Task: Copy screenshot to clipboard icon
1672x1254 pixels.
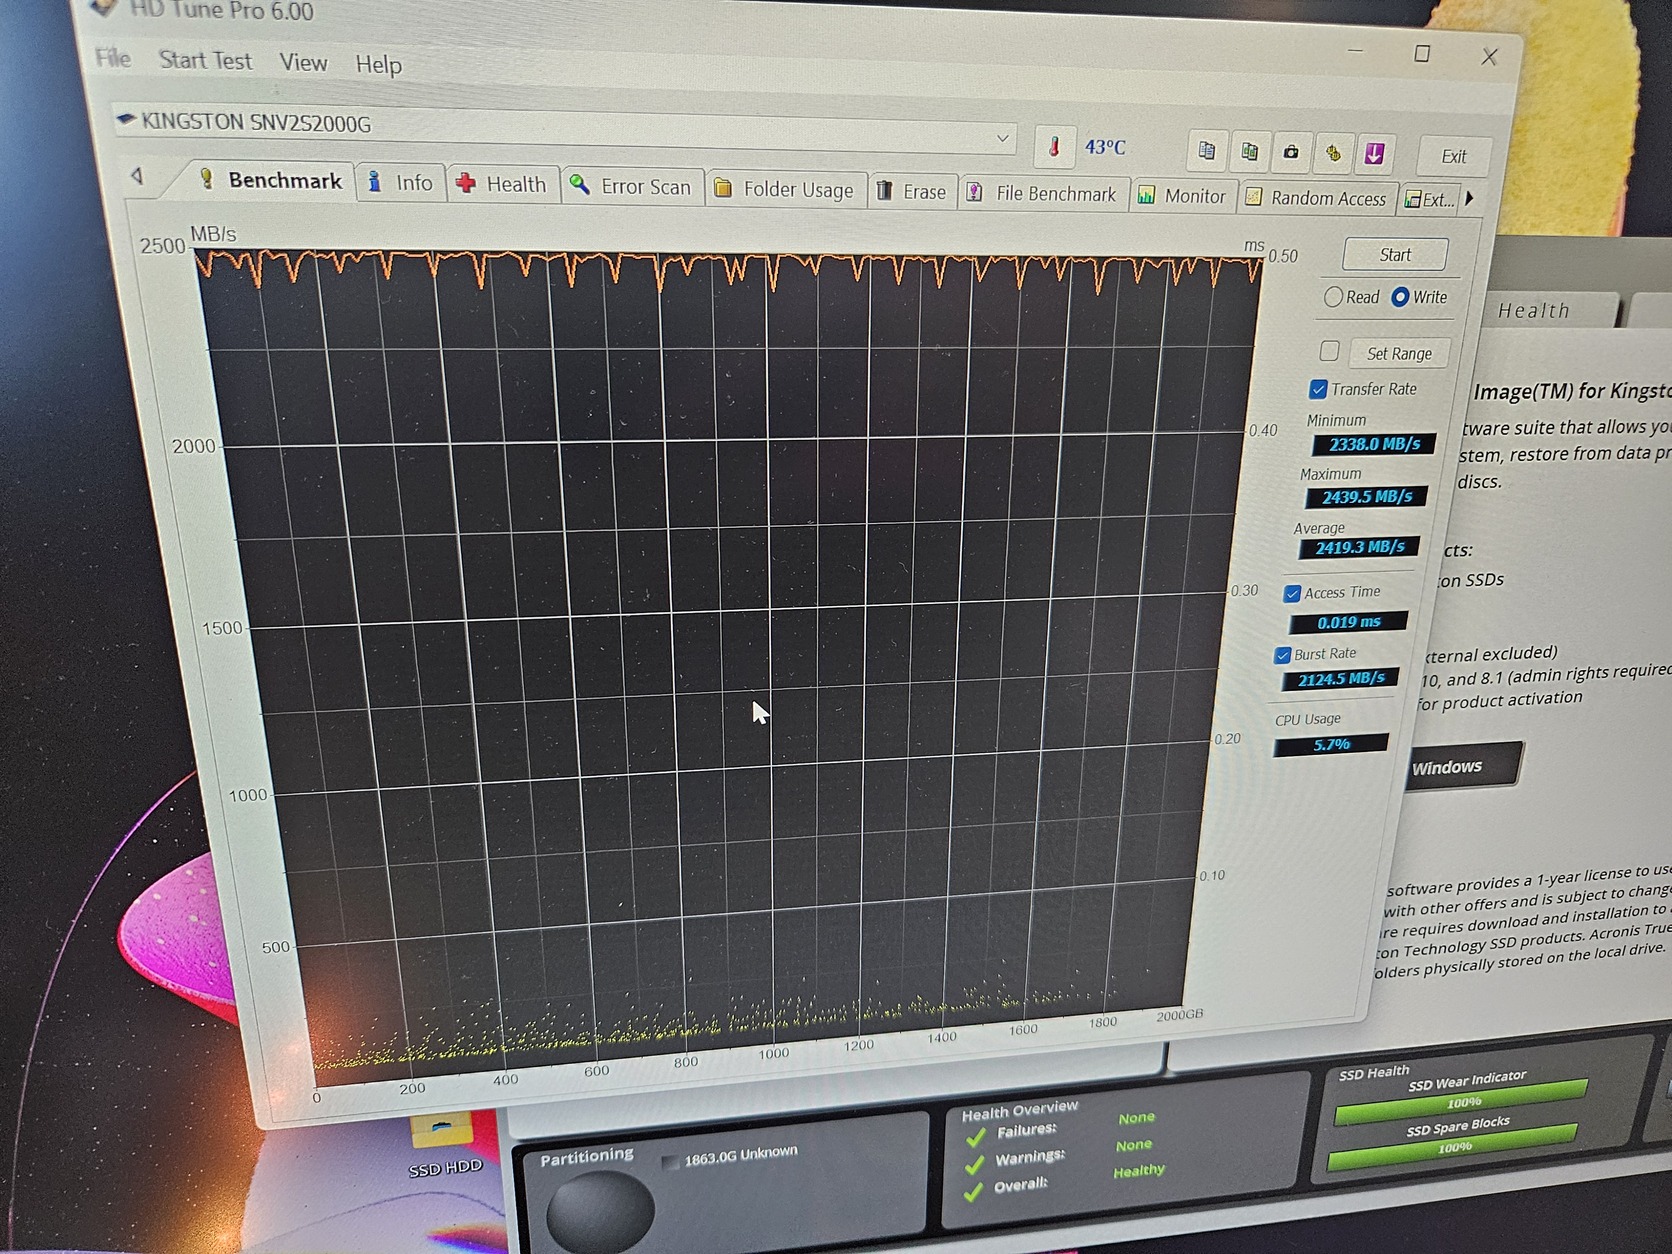Action: tap(1249, 151)
